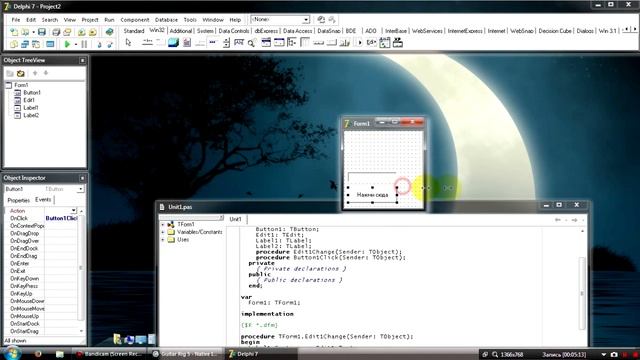Open the Button1 object selector dropdown
The width and height of the screenshot is (640, 360).
[x=80, y=189]
